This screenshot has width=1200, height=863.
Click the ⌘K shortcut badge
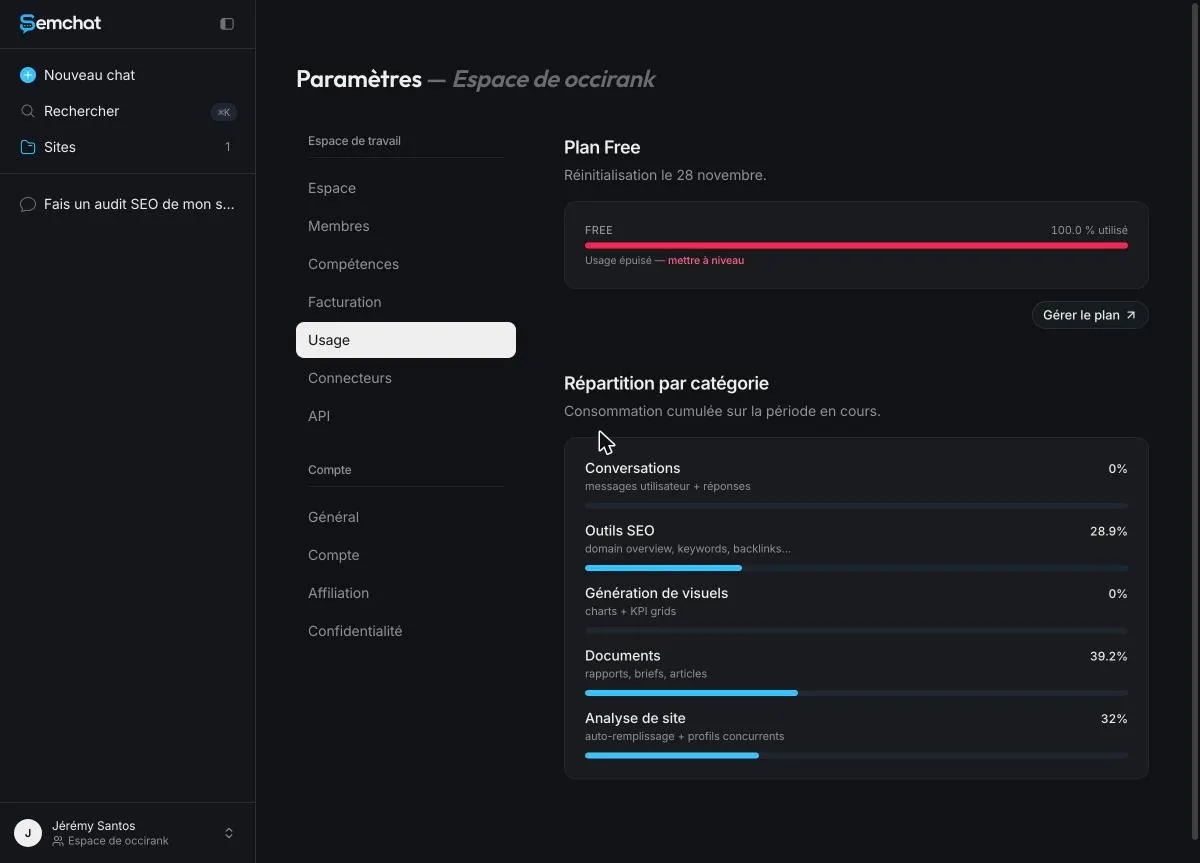pyautogui.click(x=224, y=112)
